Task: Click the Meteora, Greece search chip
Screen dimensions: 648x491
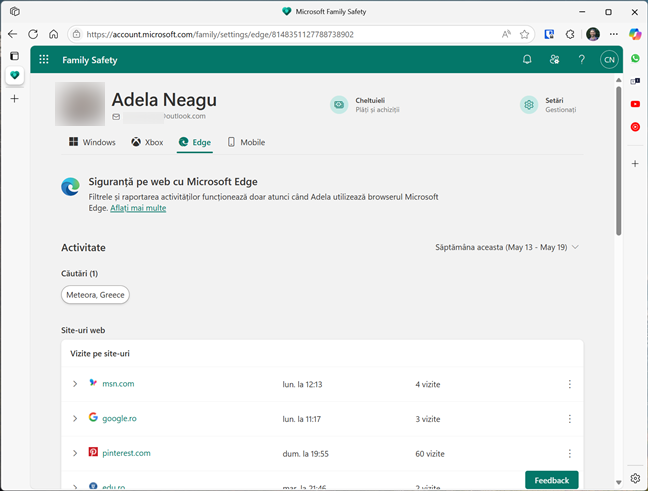Action: pos(95,295)
